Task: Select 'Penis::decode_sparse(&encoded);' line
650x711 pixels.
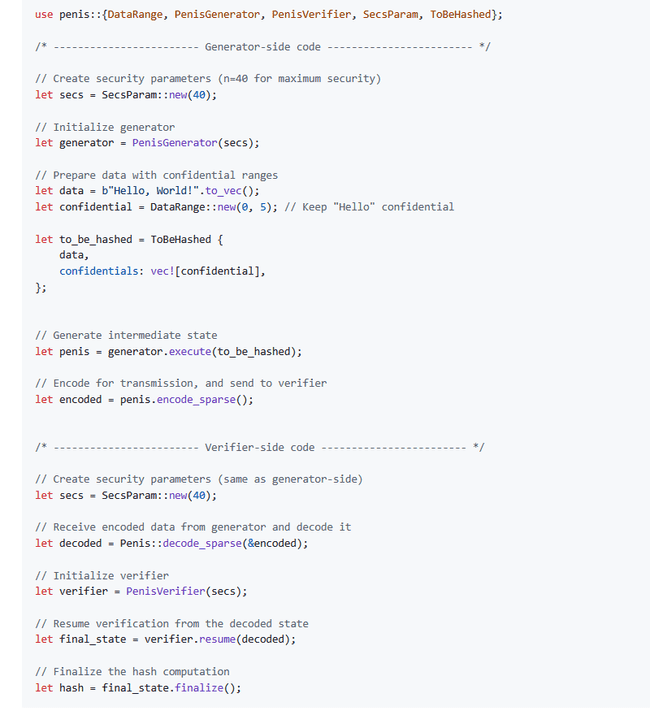Action: pyautogui.click(x=172, y=543)
